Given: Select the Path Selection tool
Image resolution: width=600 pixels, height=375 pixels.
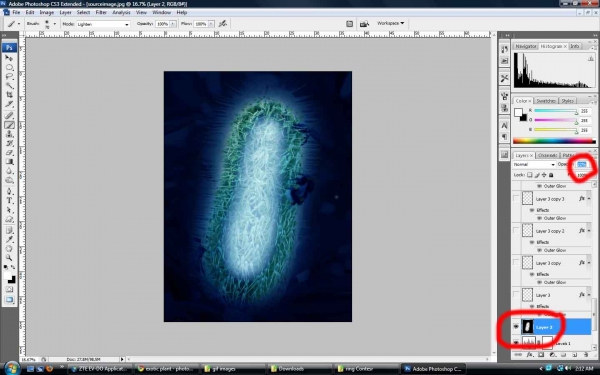Looking at the screenshot, I should 9,210.
